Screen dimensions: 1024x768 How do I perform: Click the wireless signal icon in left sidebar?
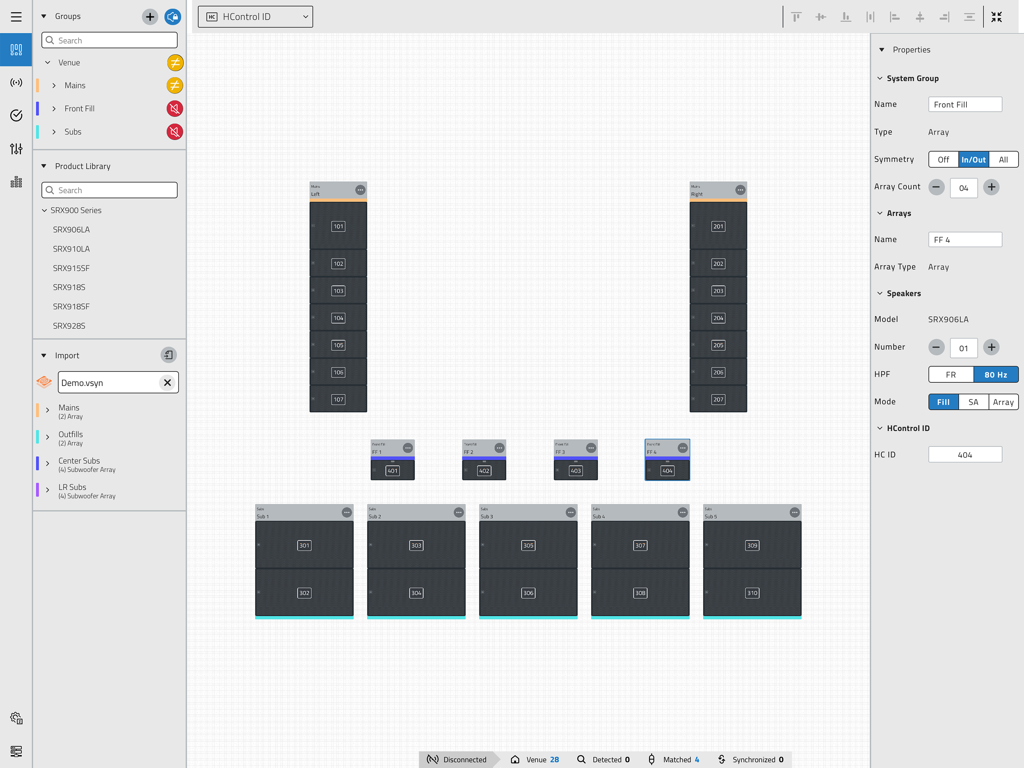click(16, 82)
